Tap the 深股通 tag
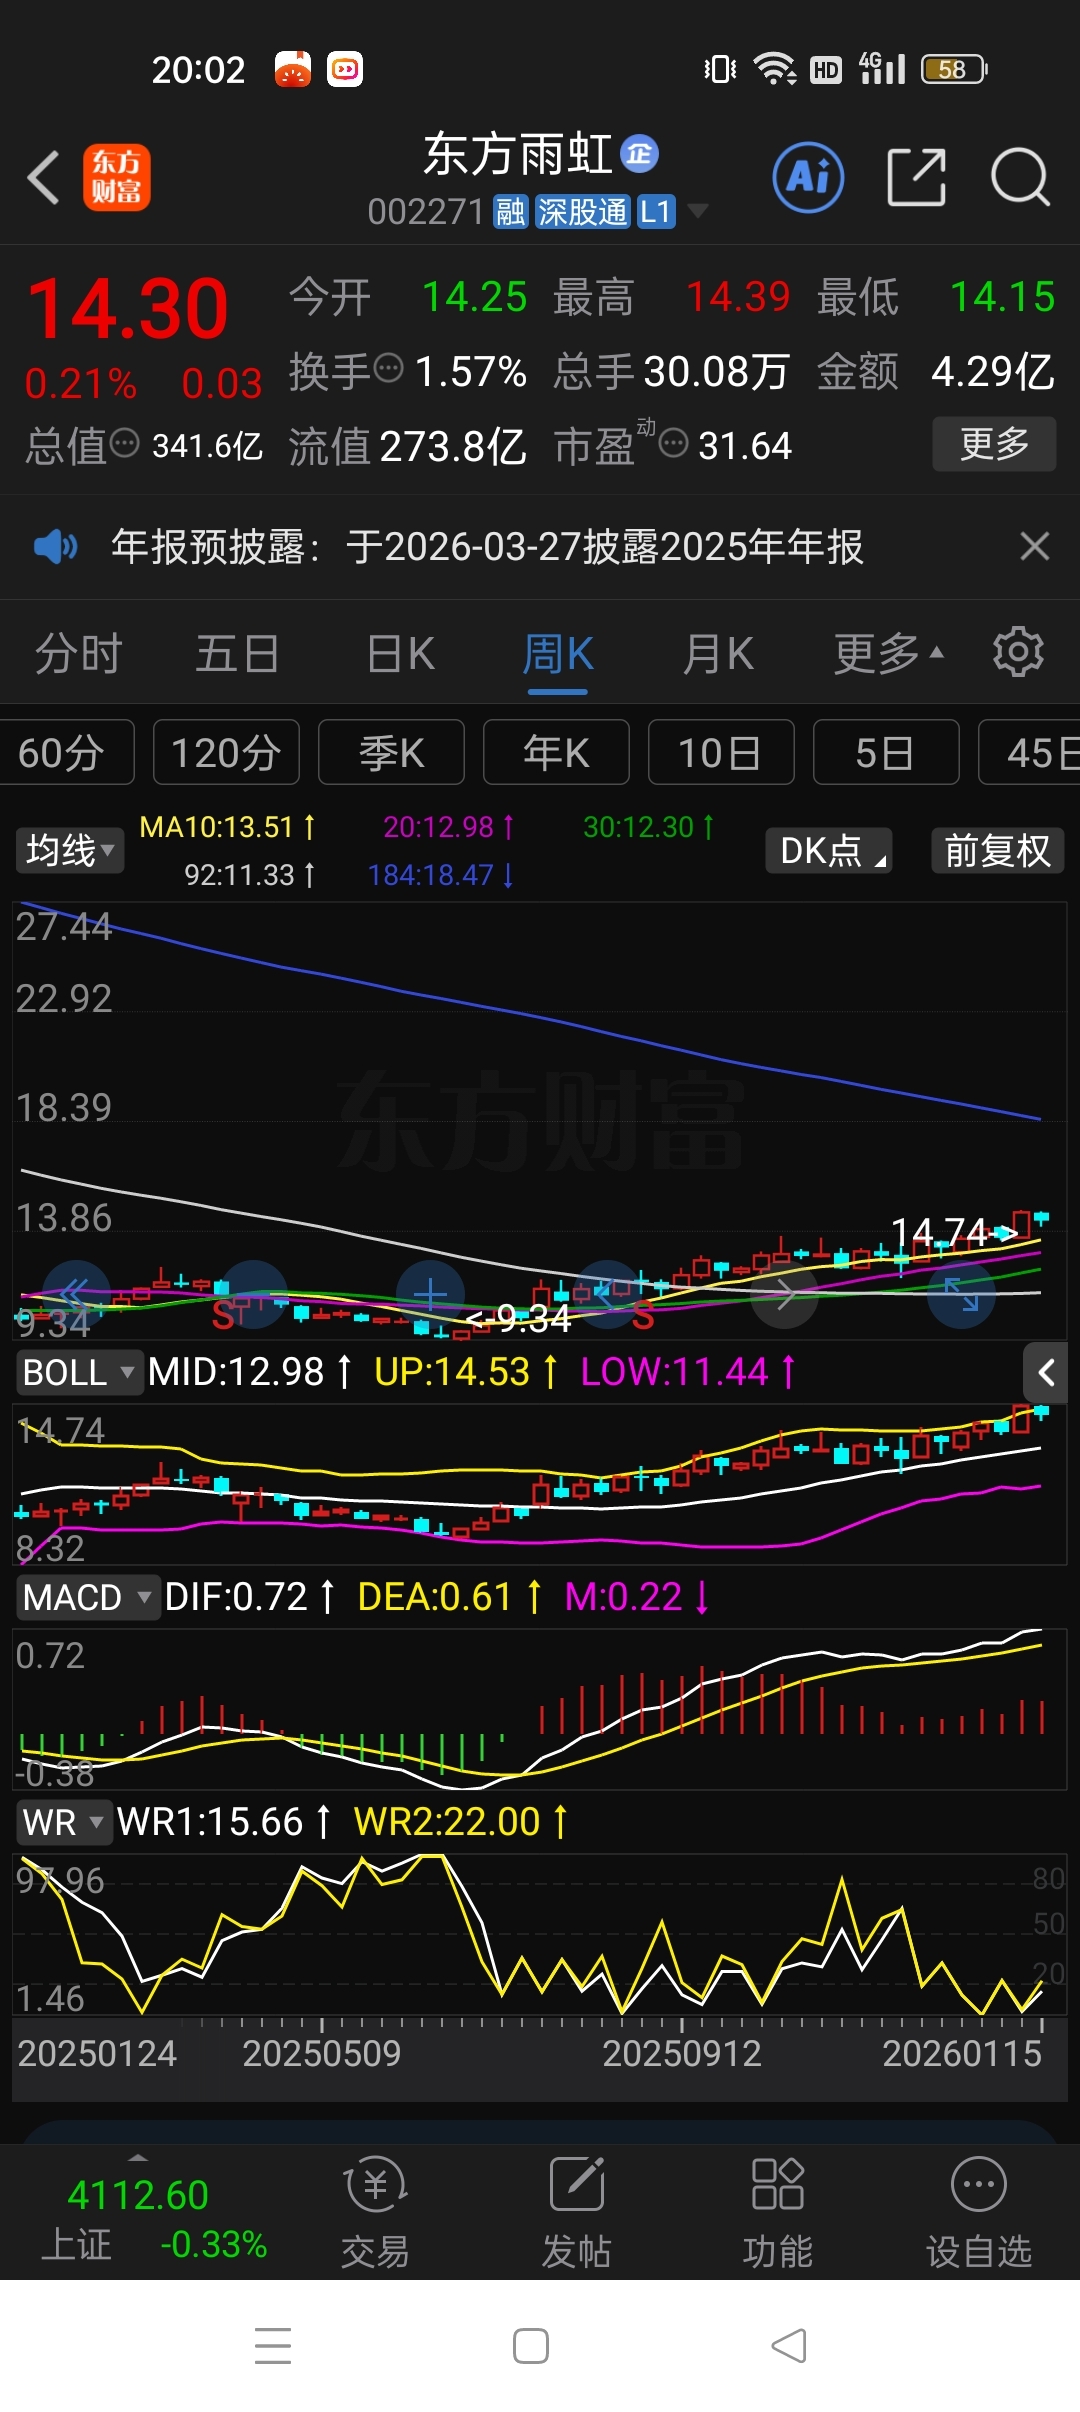 [x=582, y=211]
